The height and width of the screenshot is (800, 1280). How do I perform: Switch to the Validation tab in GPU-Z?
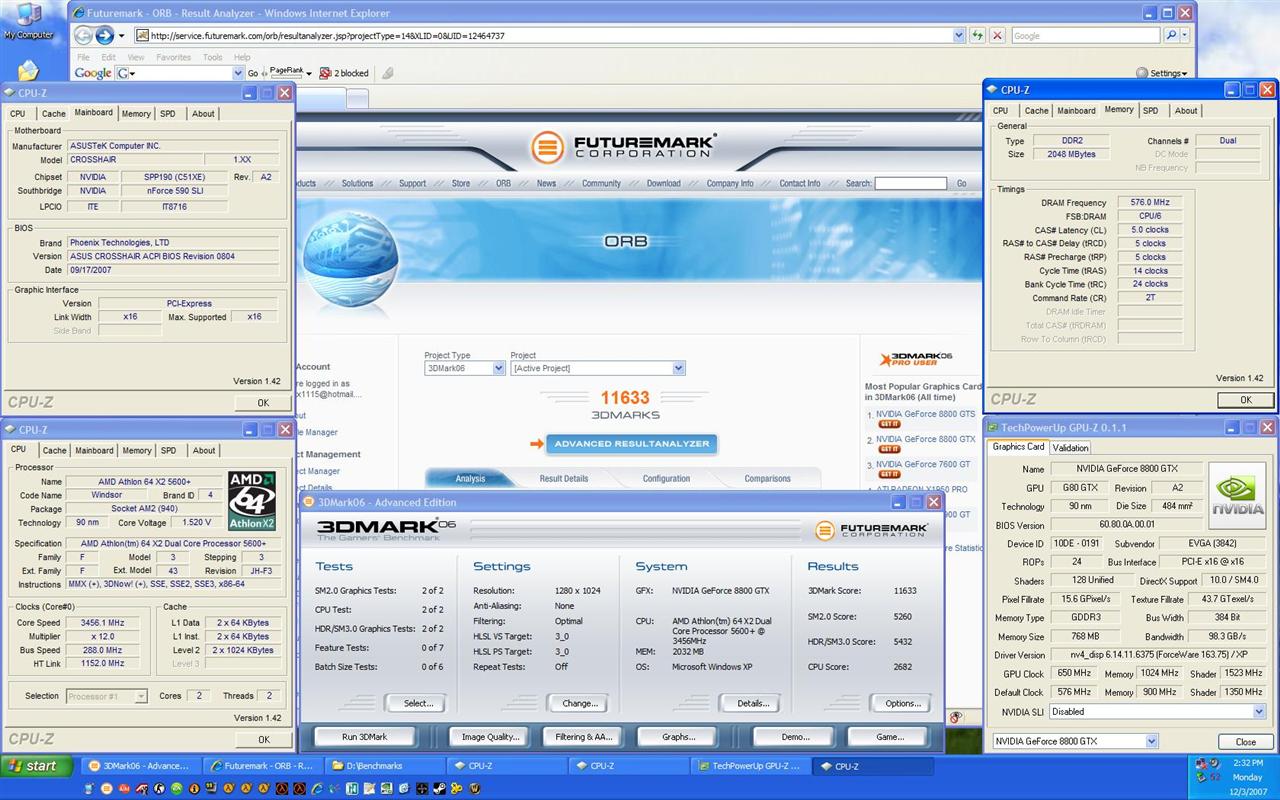[x=1070, y=448]
